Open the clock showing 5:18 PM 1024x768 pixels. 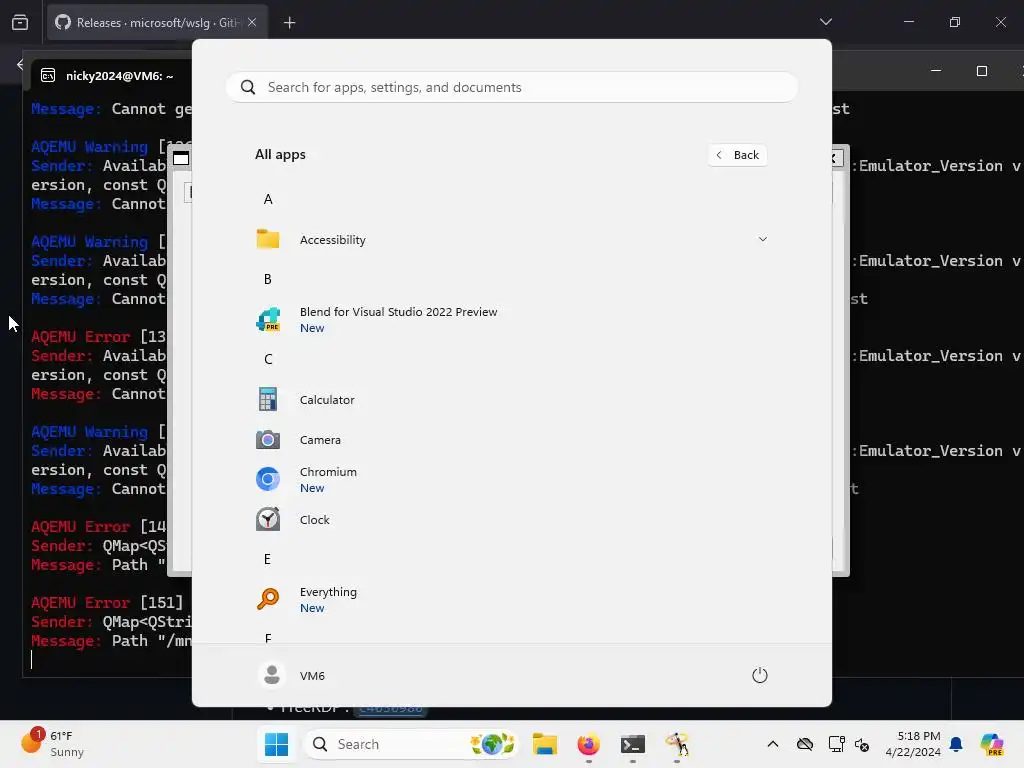[913, 744]
